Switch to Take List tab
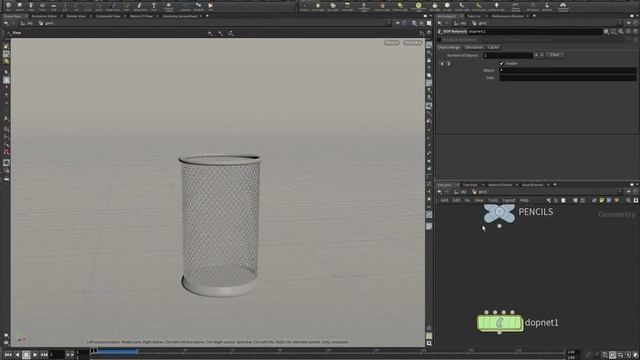The height and width of the screenshot is (360, 640). 473,16
